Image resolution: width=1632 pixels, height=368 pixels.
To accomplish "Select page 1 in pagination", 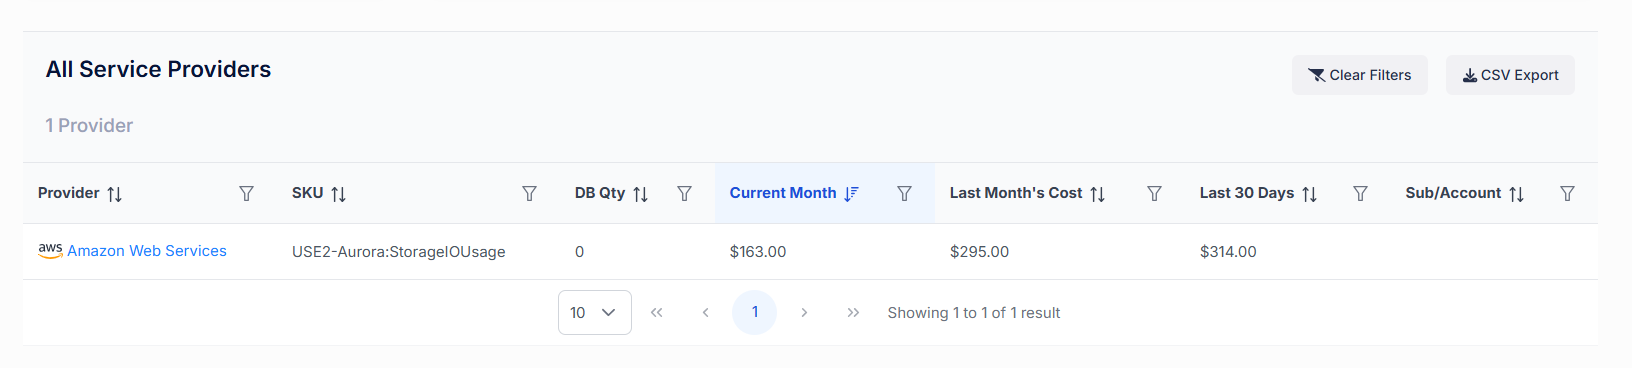I will [755, 312].
